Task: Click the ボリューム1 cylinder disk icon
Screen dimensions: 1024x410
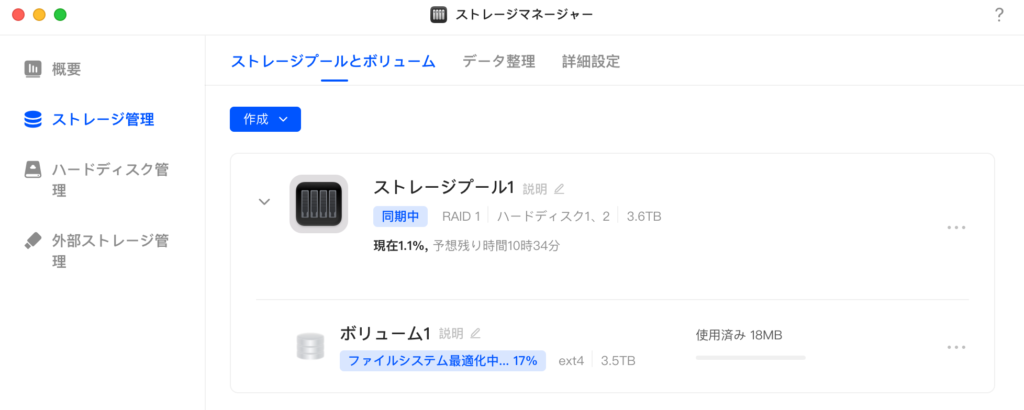Action: coord(310,347)
